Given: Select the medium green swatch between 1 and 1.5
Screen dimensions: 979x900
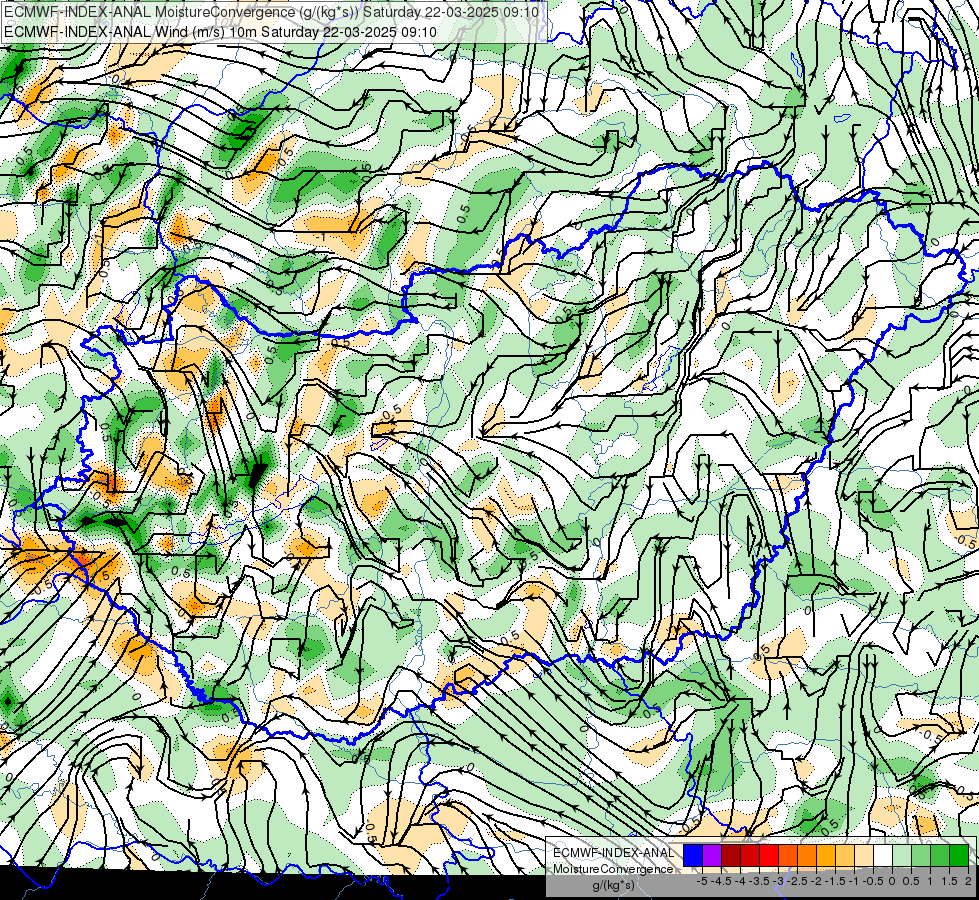Looking at the screenshot, I should pos(940,855).
